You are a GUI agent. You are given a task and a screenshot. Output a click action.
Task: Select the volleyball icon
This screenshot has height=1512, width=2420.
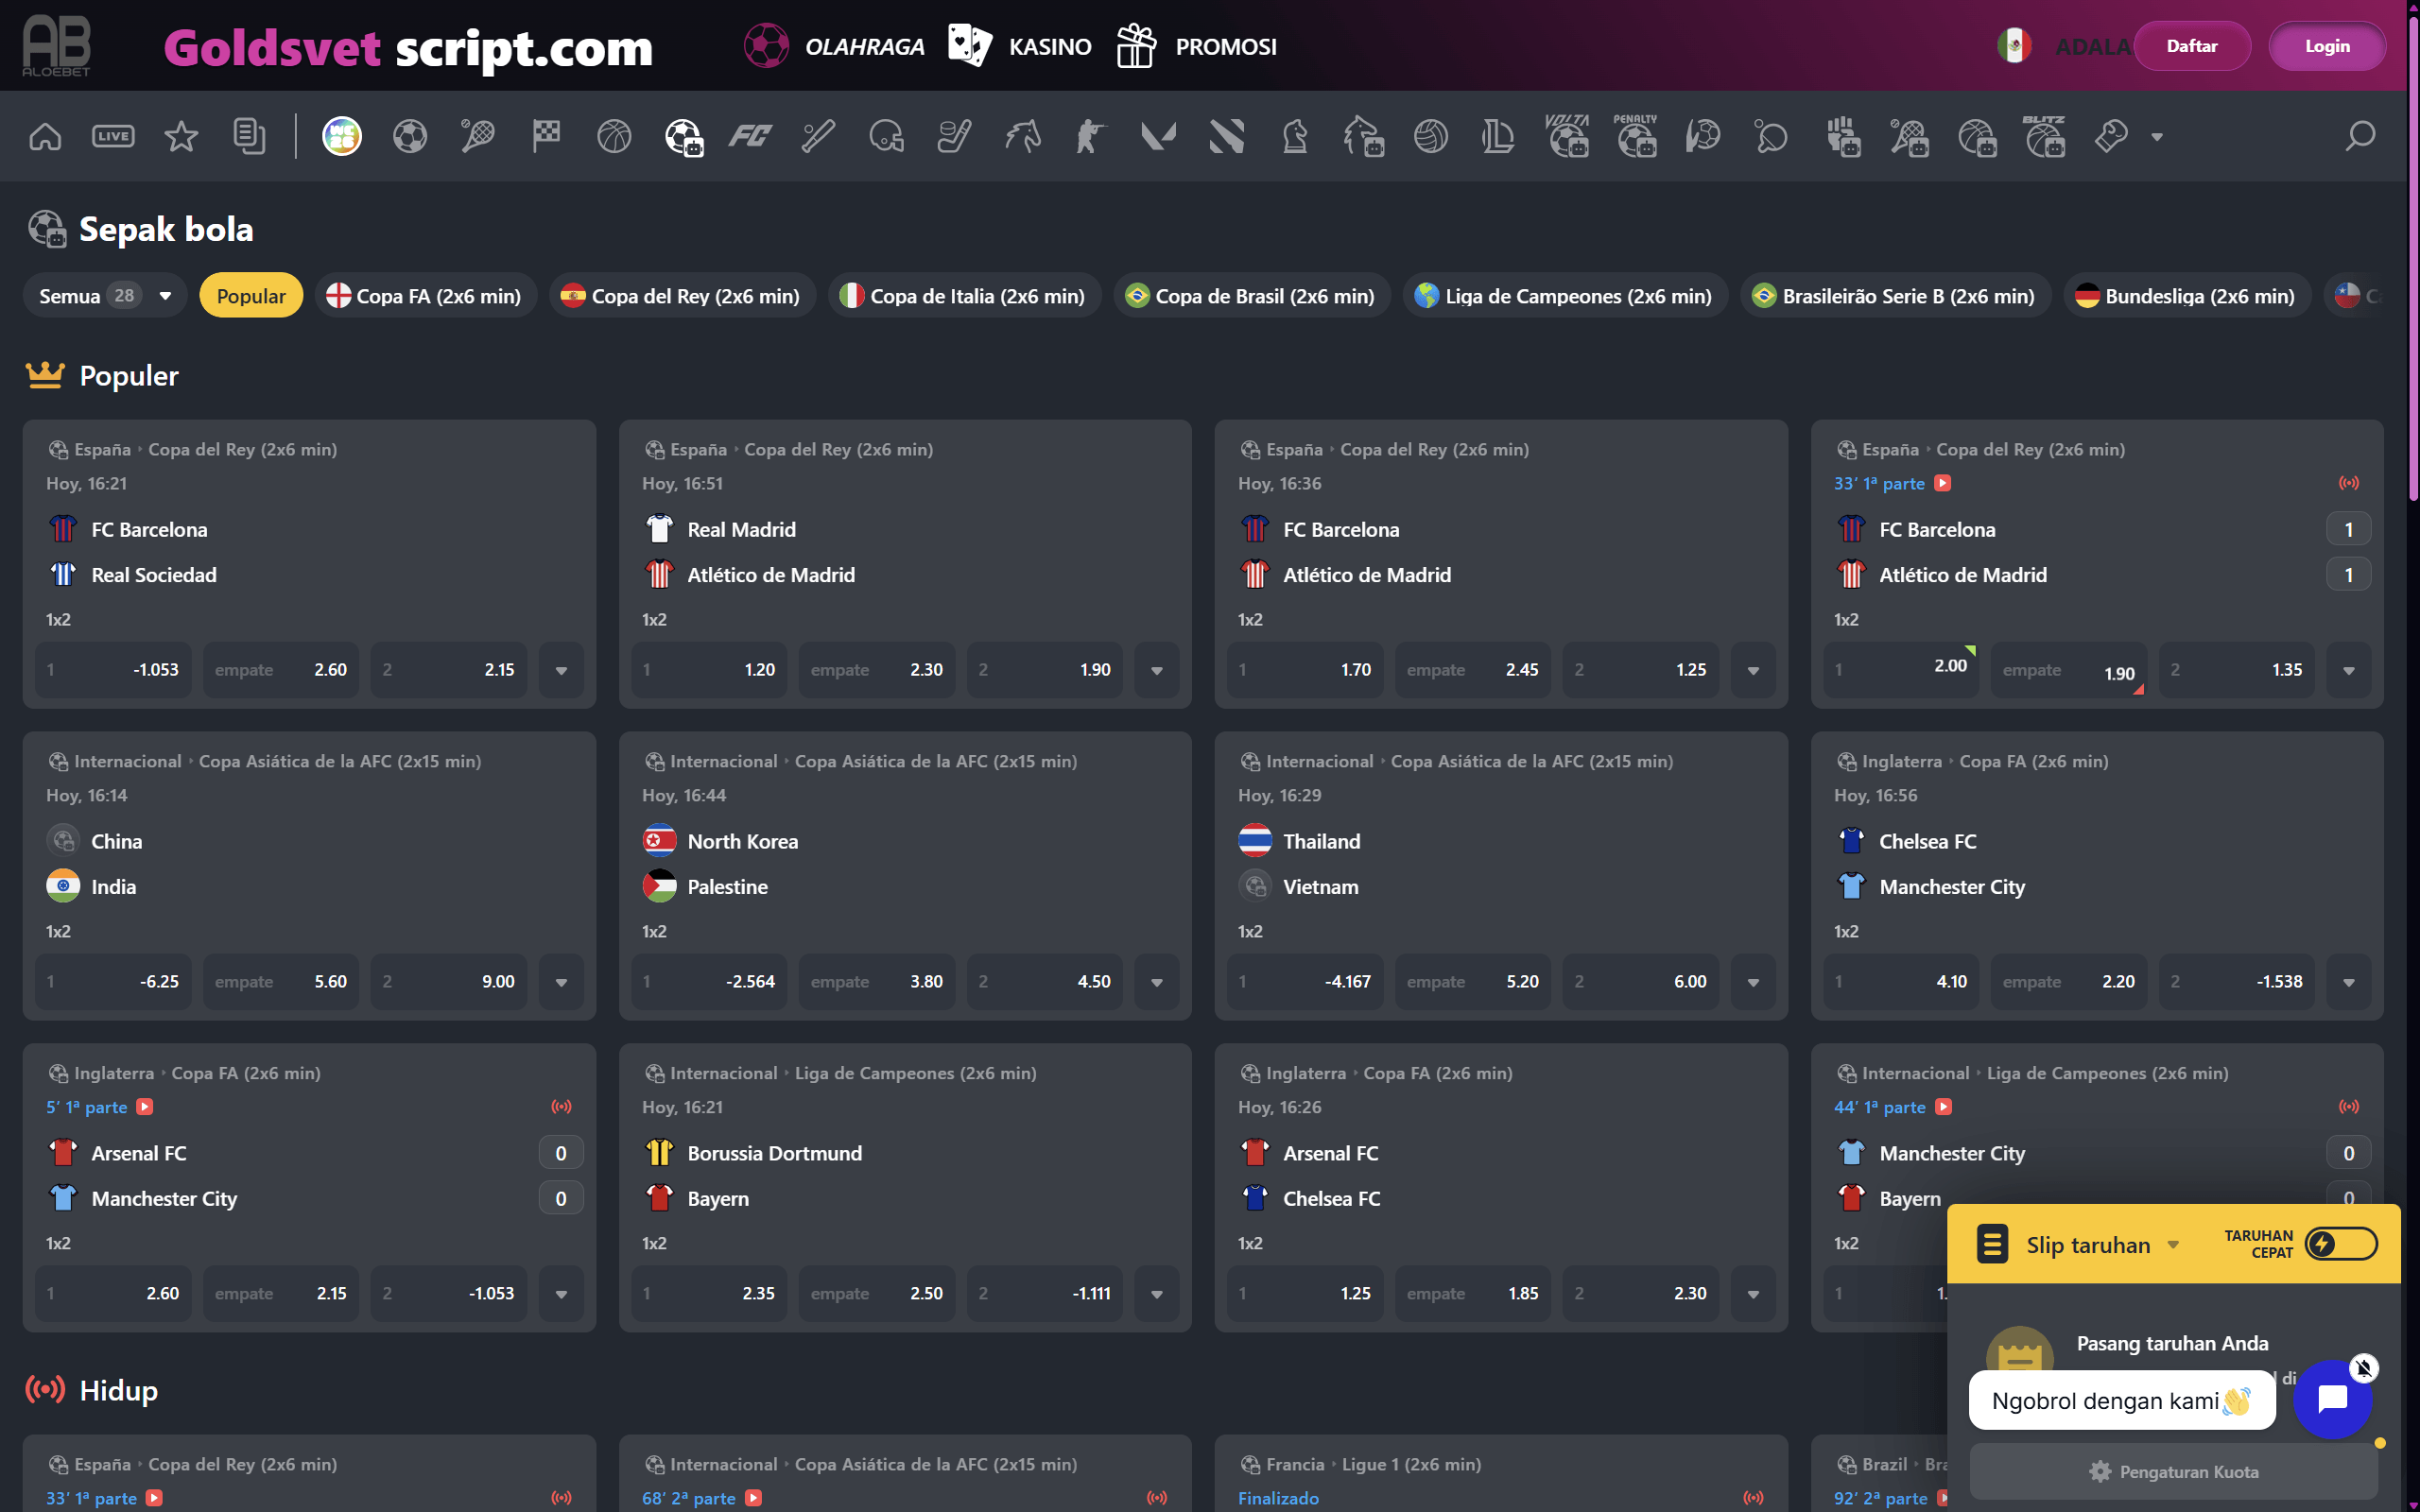click(1431, 136)
